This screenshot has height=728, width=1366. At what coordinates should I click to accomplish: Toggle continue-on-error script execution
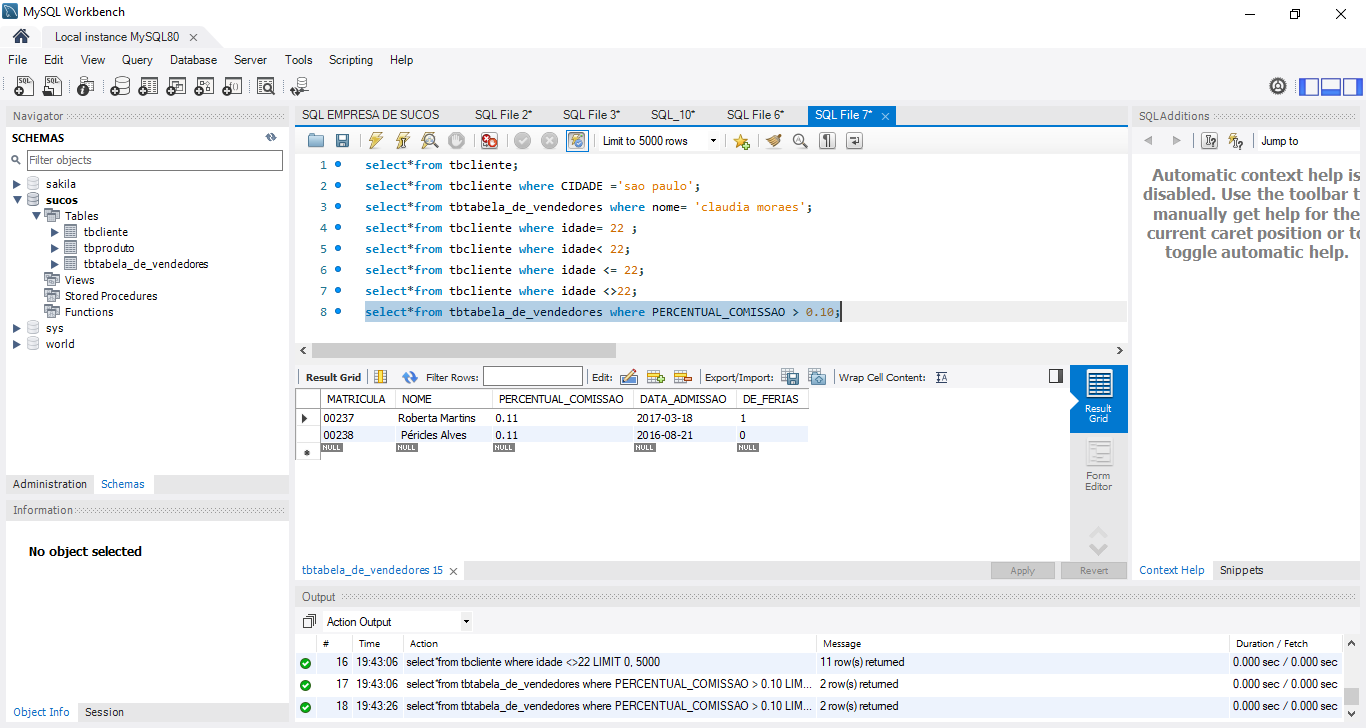pyautogui.click(x=489, y=141)
